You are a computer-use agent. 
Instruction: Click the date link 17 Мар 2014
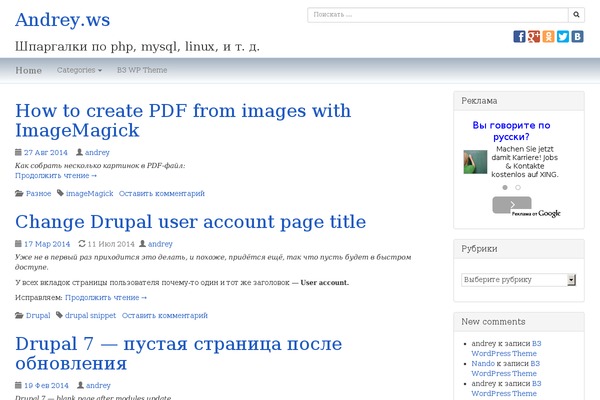click(x=47, y=244)
